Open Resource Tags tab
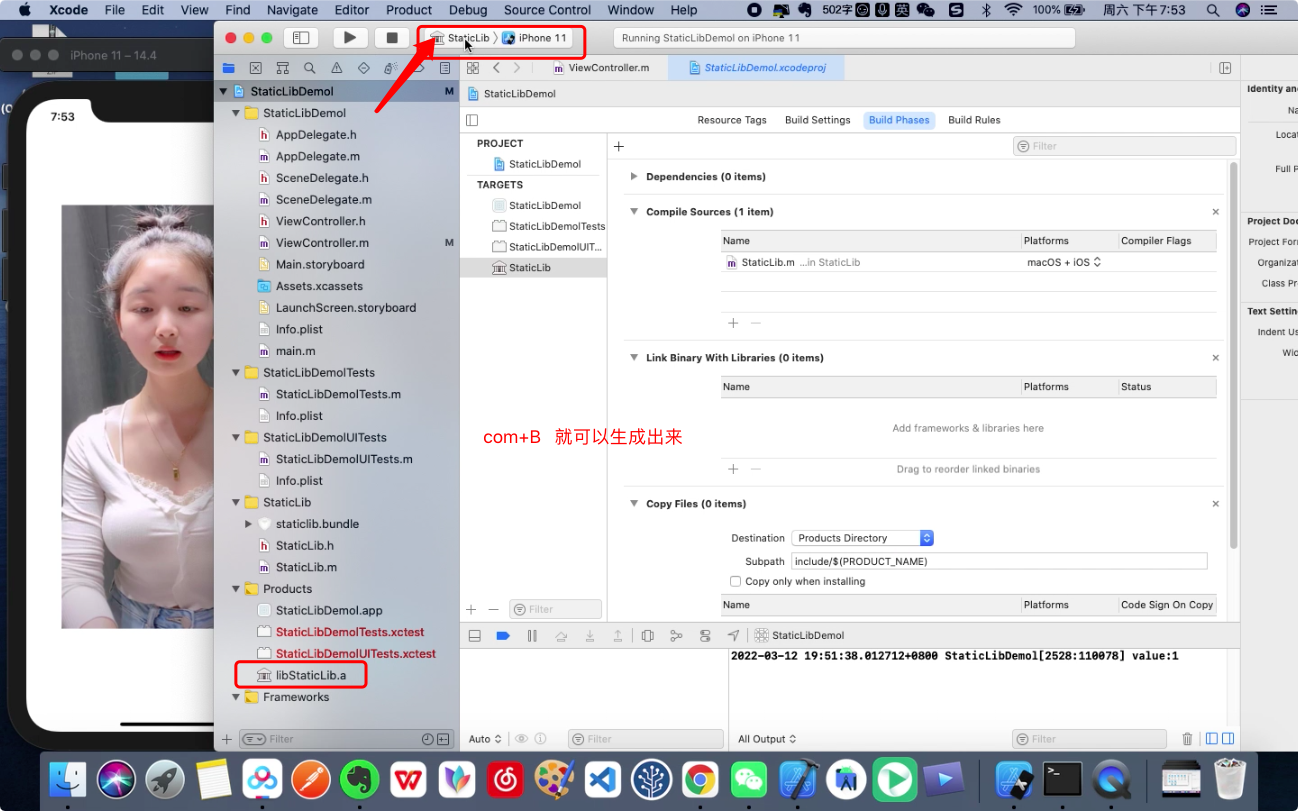This screenshot has height=811, width=1298. pos(732,120)
